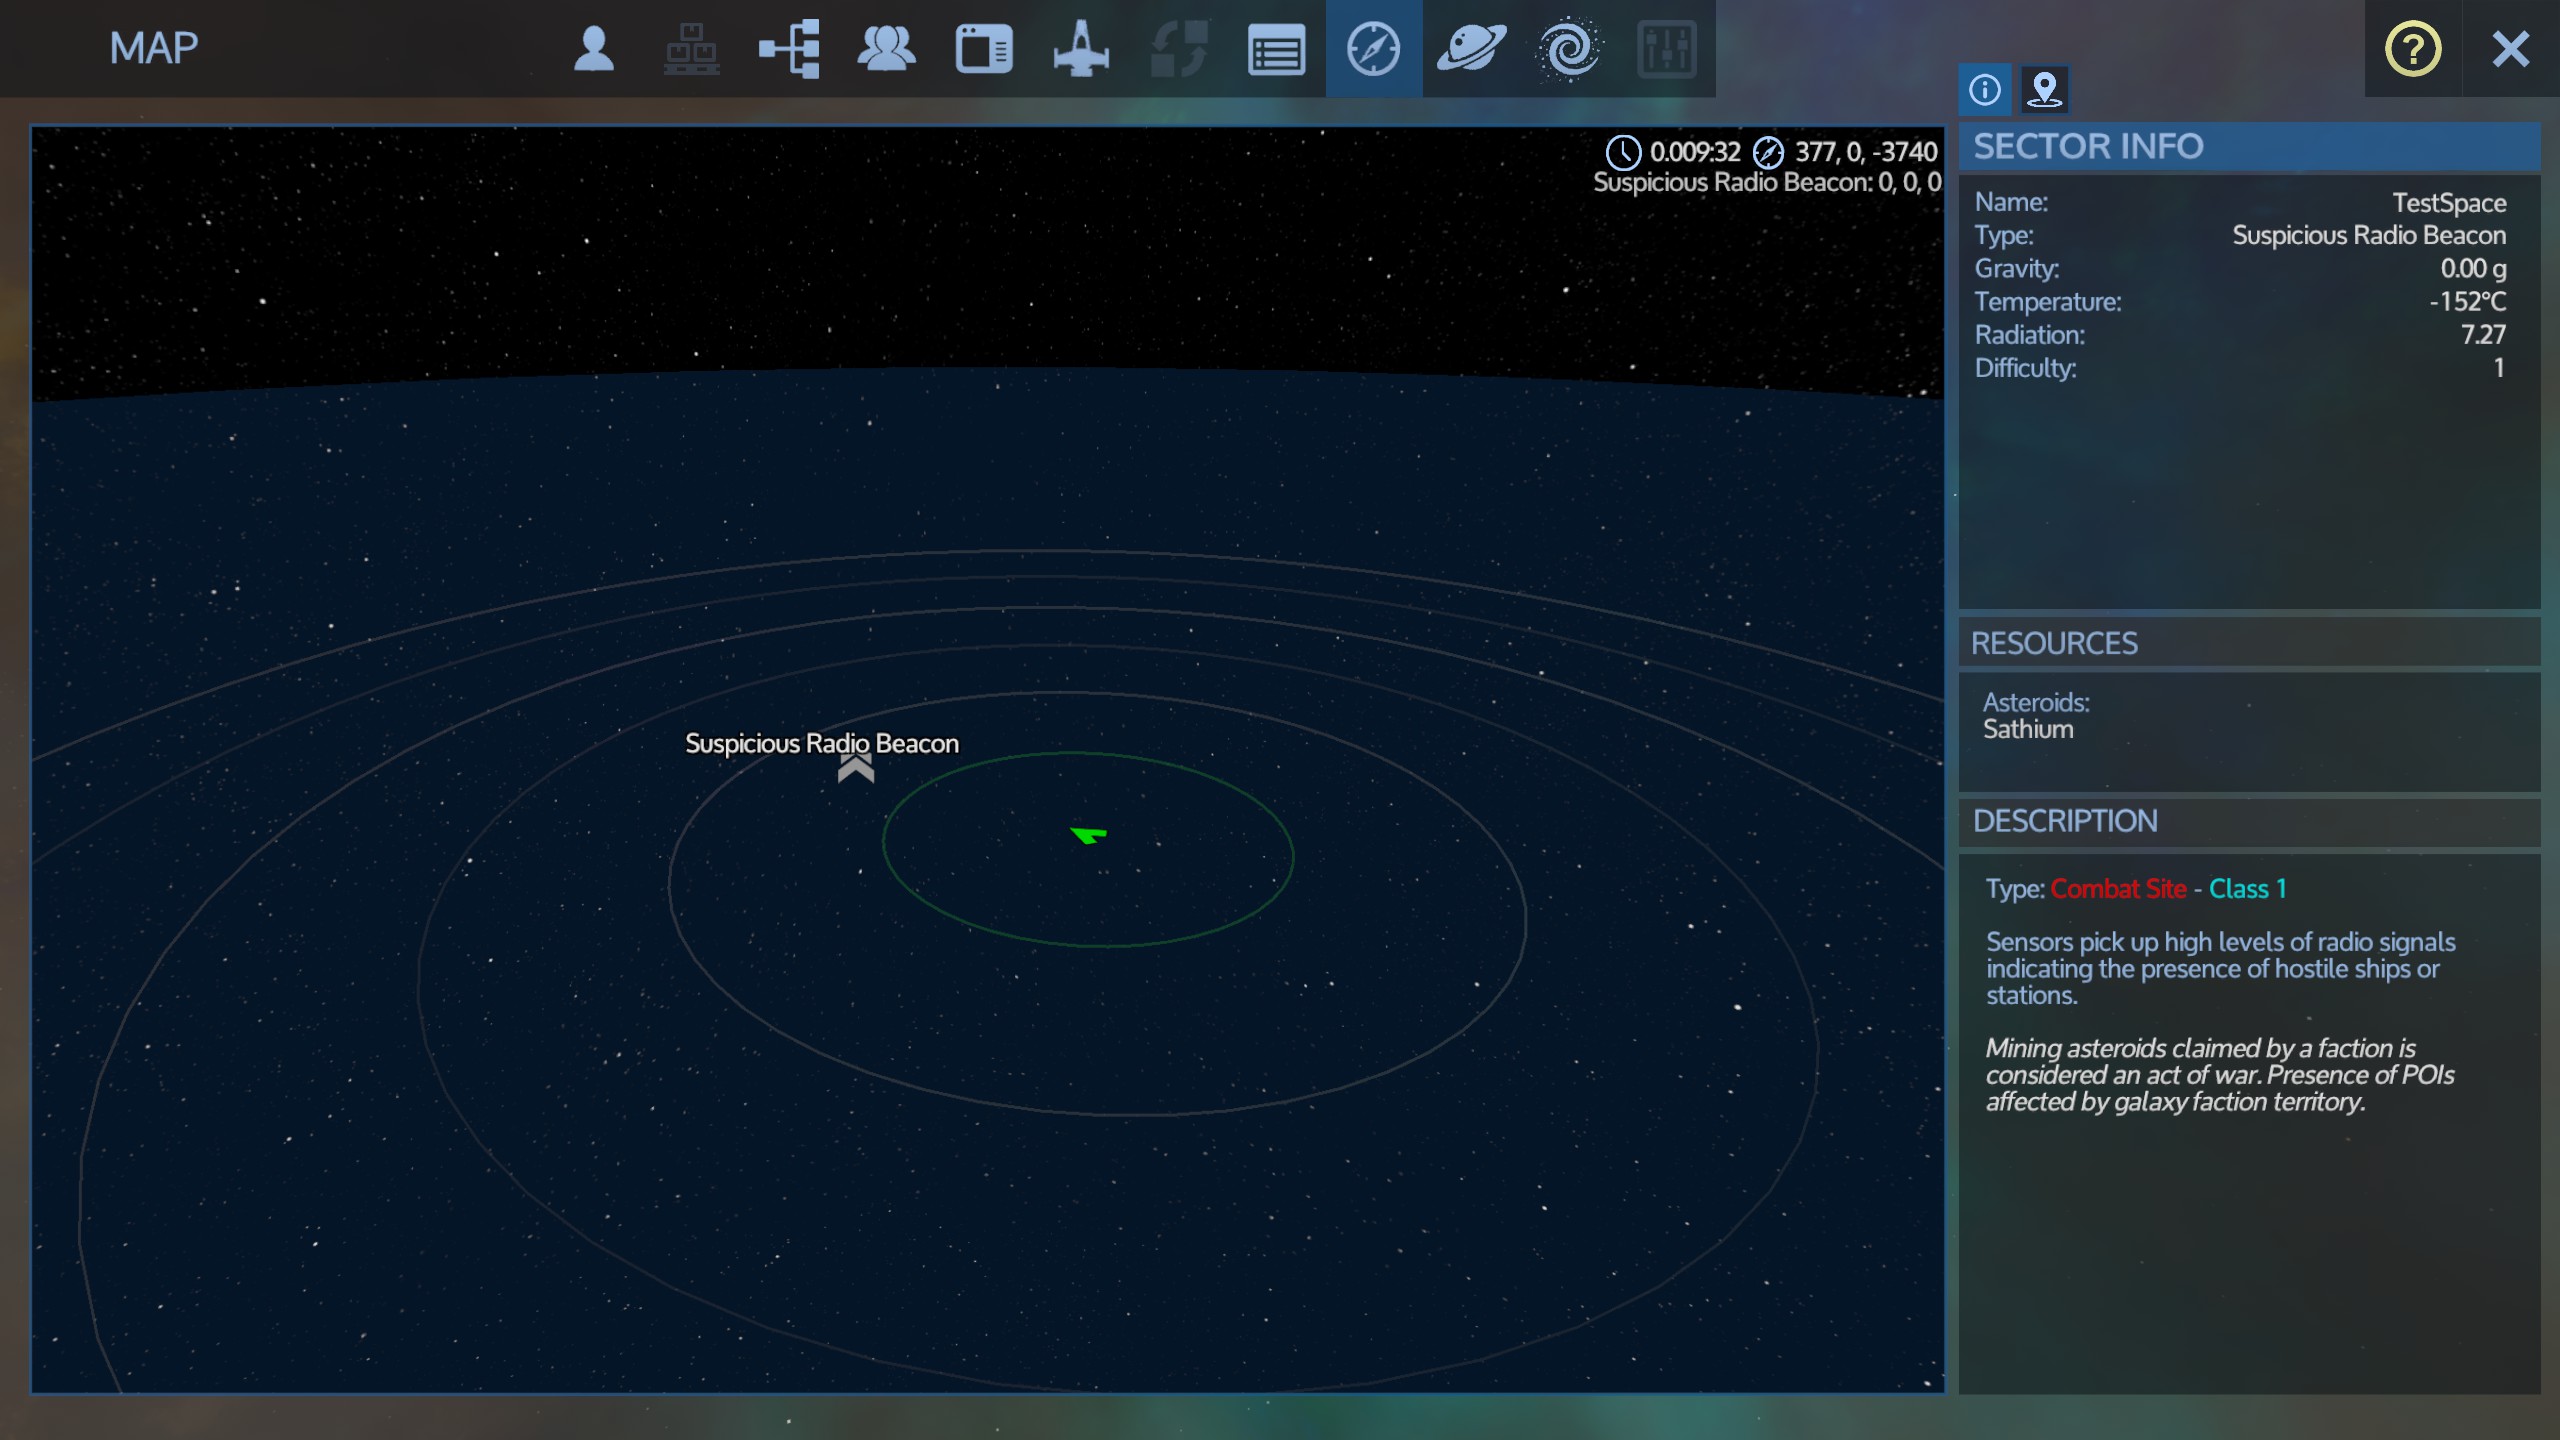The height and width of the screenshot is (1440, 2560).
Task: Open the Player character tab icon
Action: click(593, 49)
